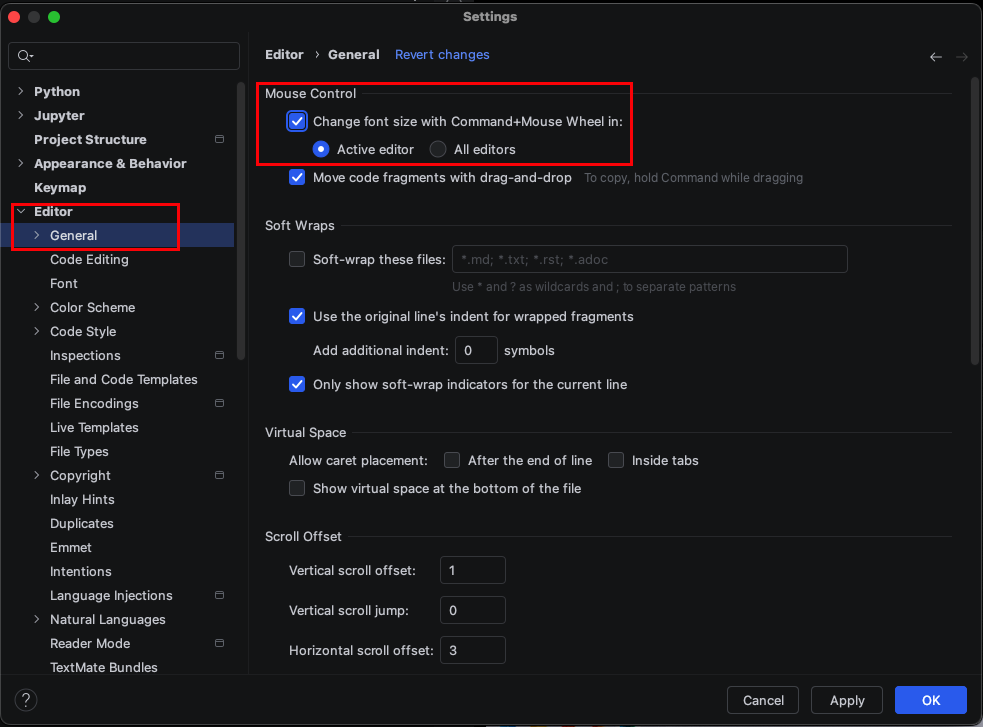Click the forward navigation arrow icon
The height and width of the screenshot is (727, 983).
click(962, 57)
